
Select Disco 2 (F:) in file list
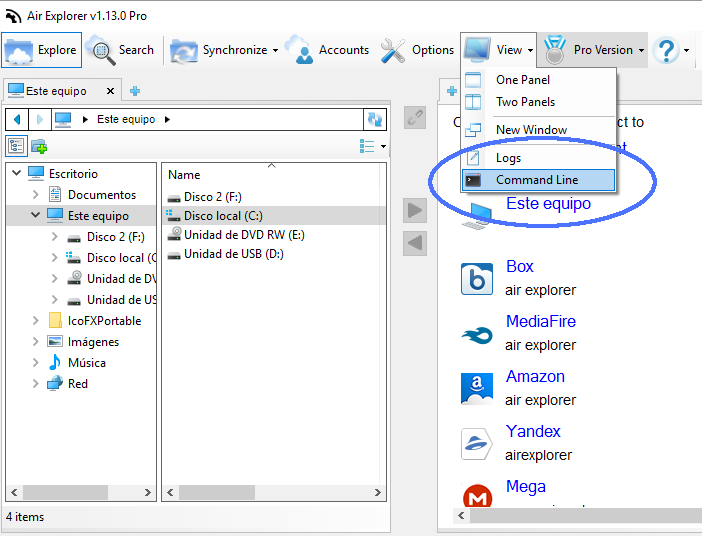click(x=273, y=197)
